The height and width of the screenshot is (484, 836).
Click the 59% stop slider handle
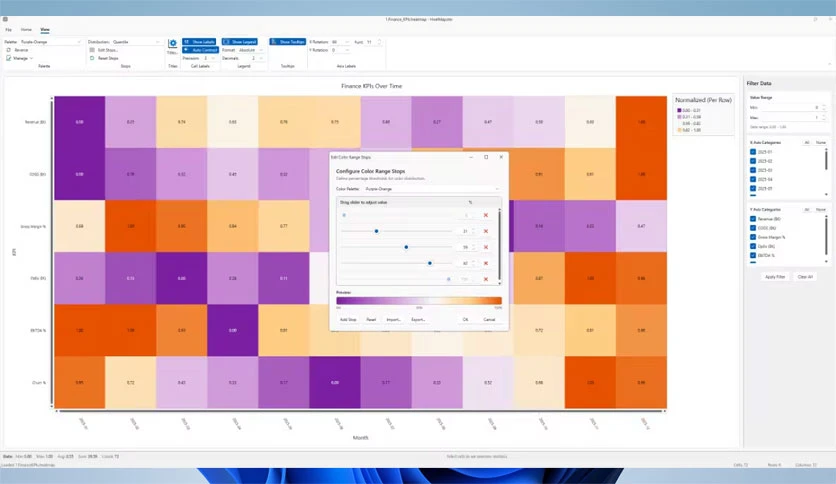coord(406,247)
